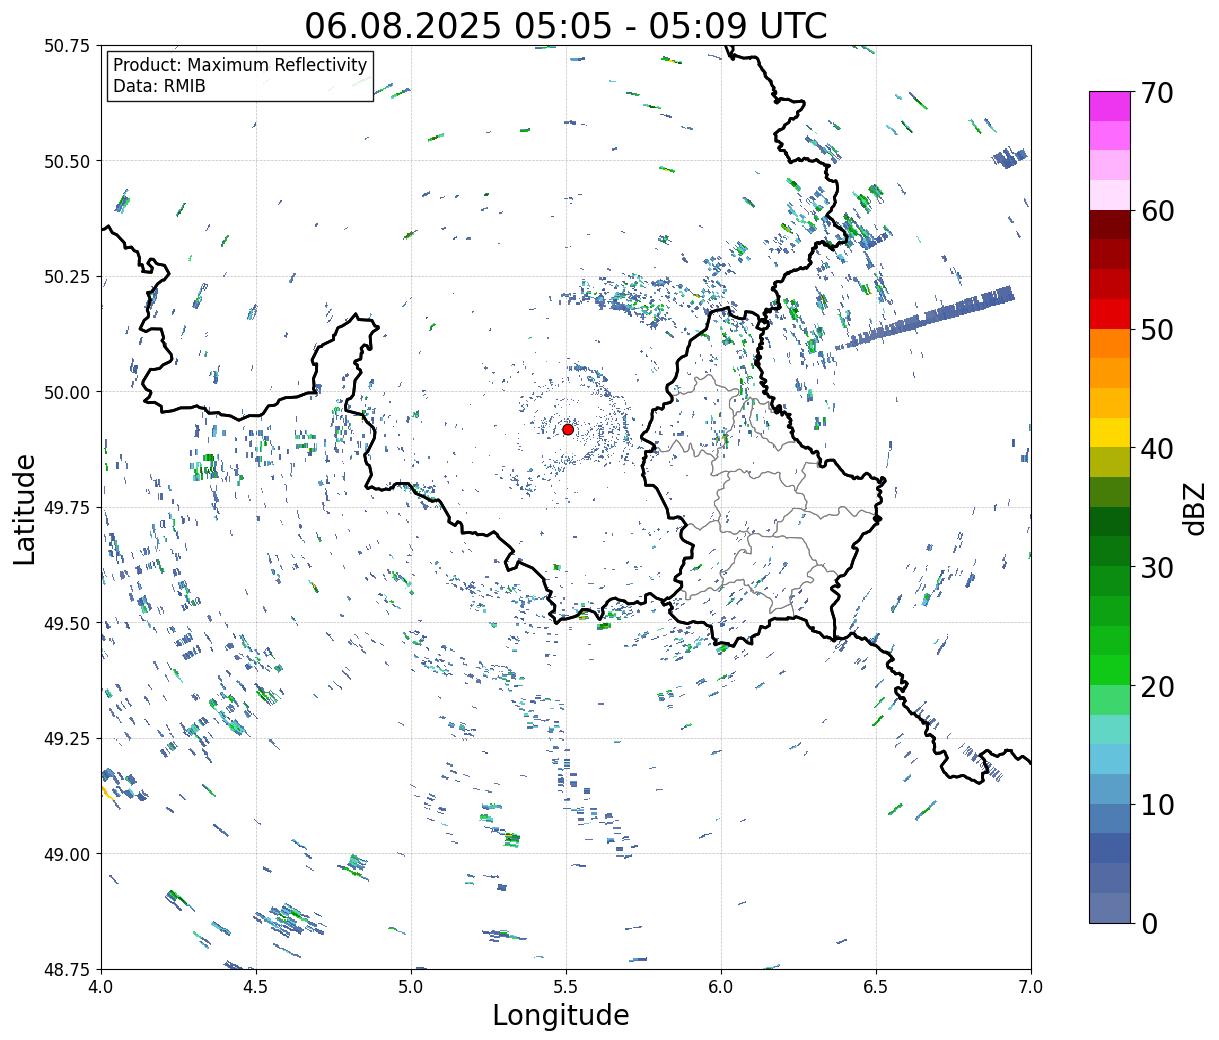Click the colorbar tick label 0
1219x1040 pixels.
(1148, 923)
